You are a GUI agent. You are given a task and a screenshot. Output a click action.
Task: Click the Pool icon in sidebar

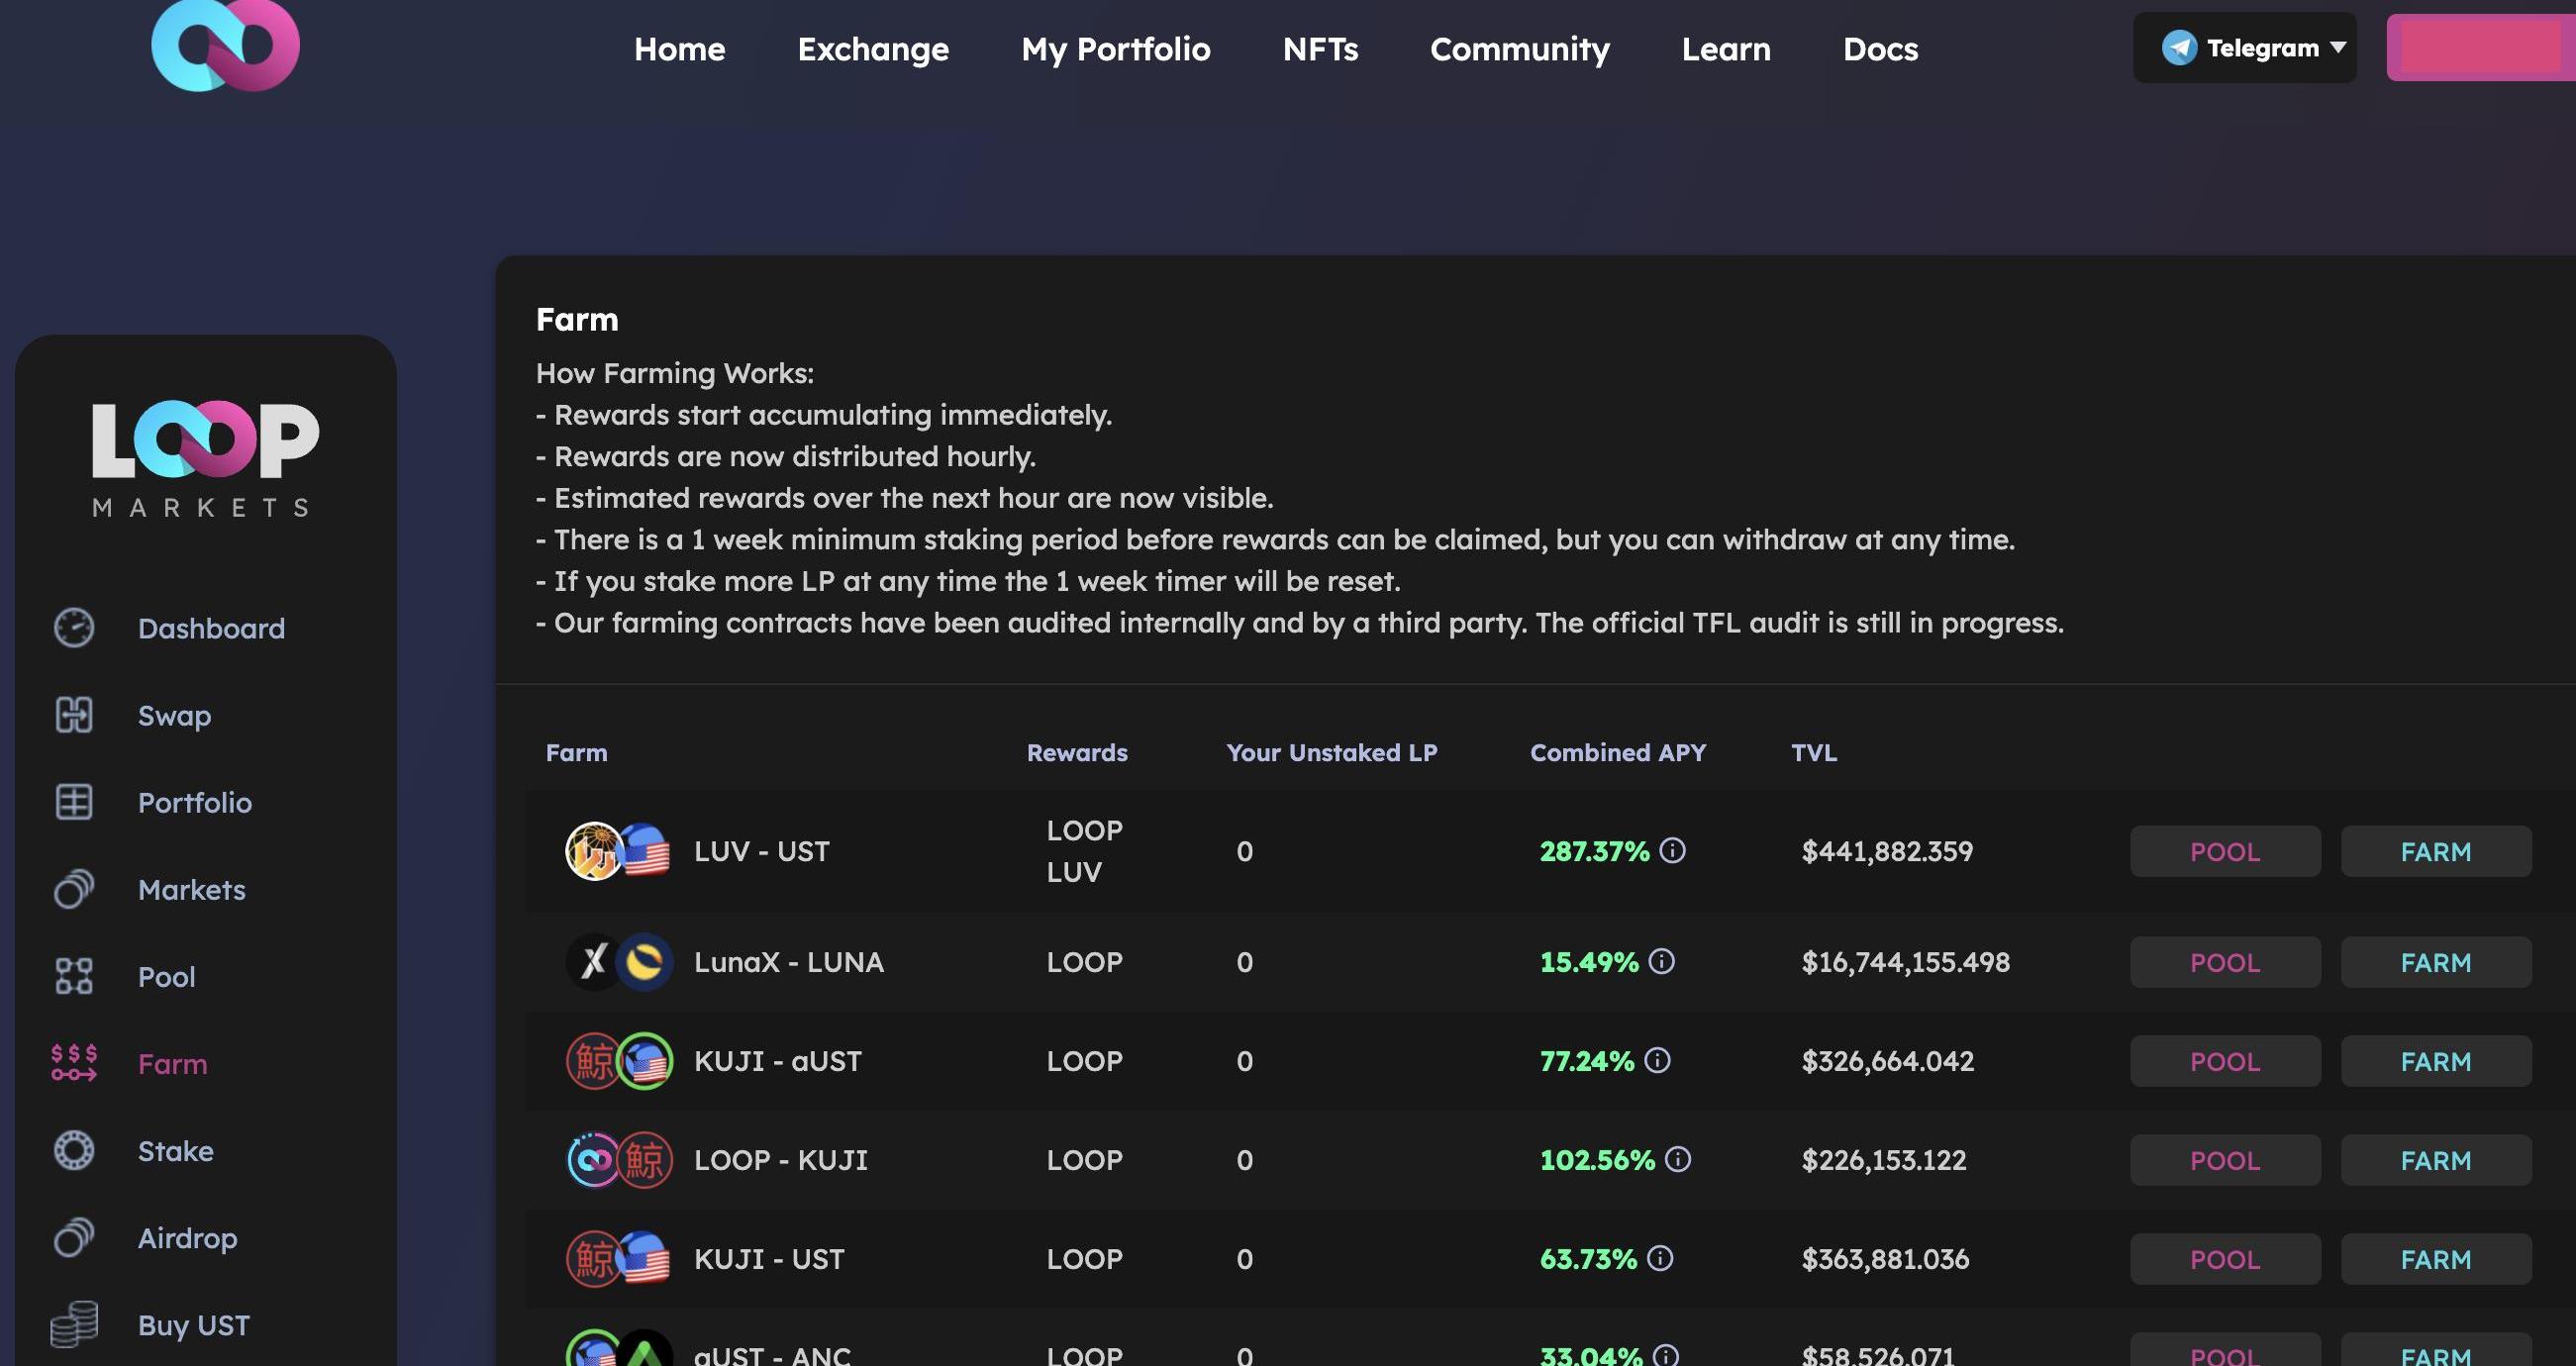click(74, 976)
